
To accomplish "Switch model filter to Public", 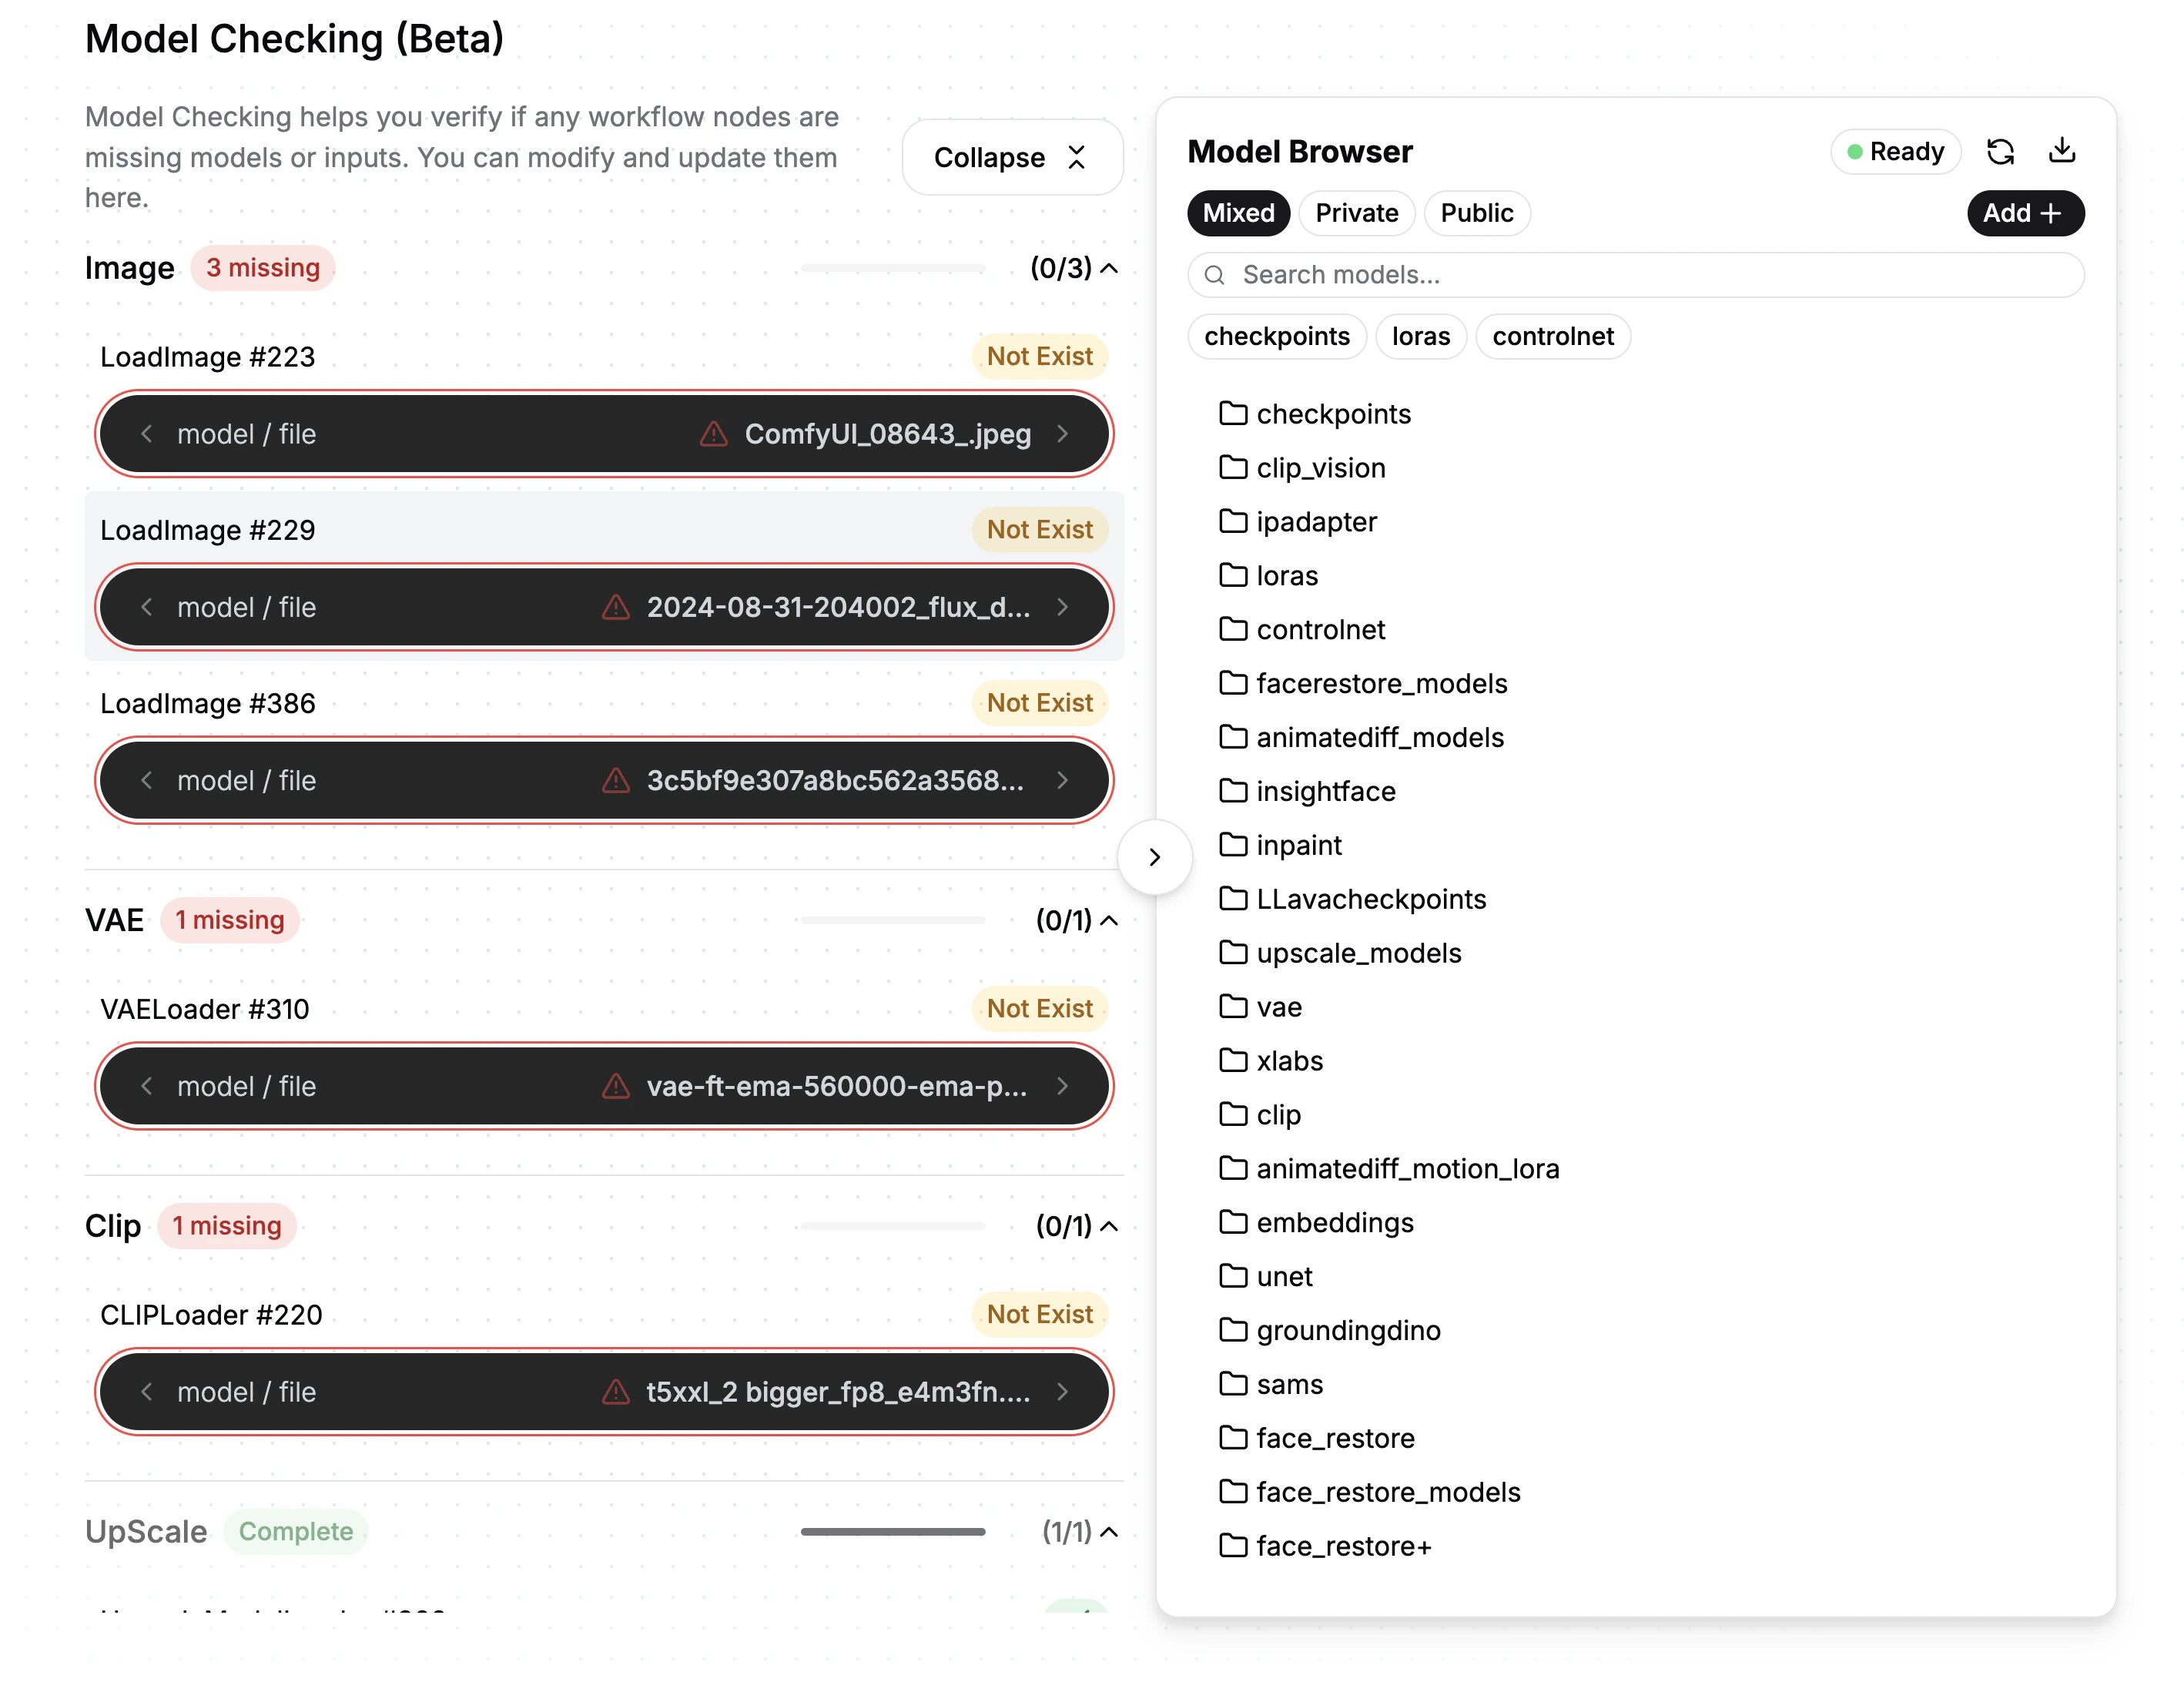I will [x=1476, y=213].
